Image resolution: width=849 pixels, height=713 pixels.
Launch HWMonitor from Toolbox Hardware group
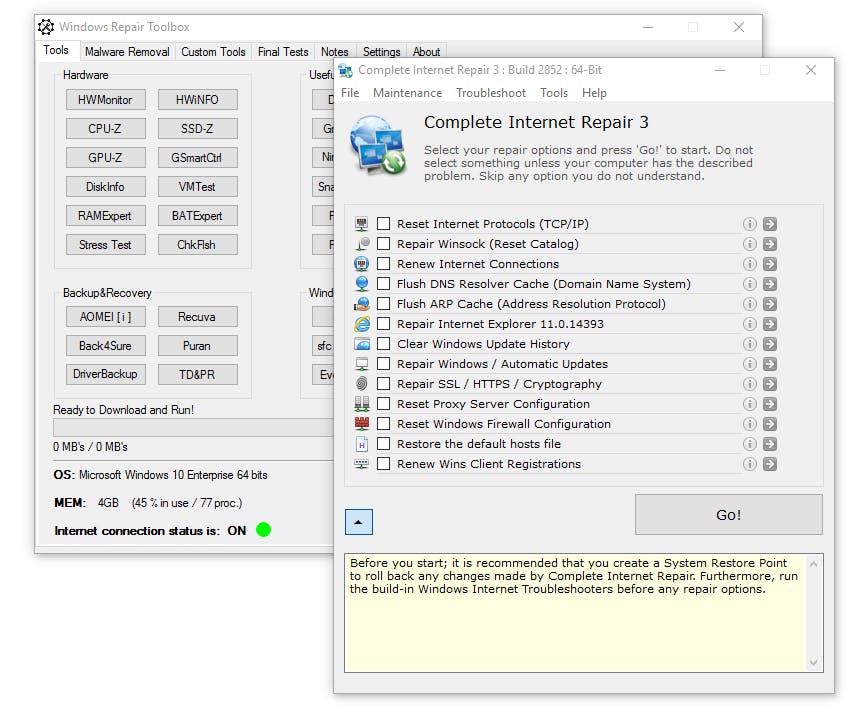point(106,100)
